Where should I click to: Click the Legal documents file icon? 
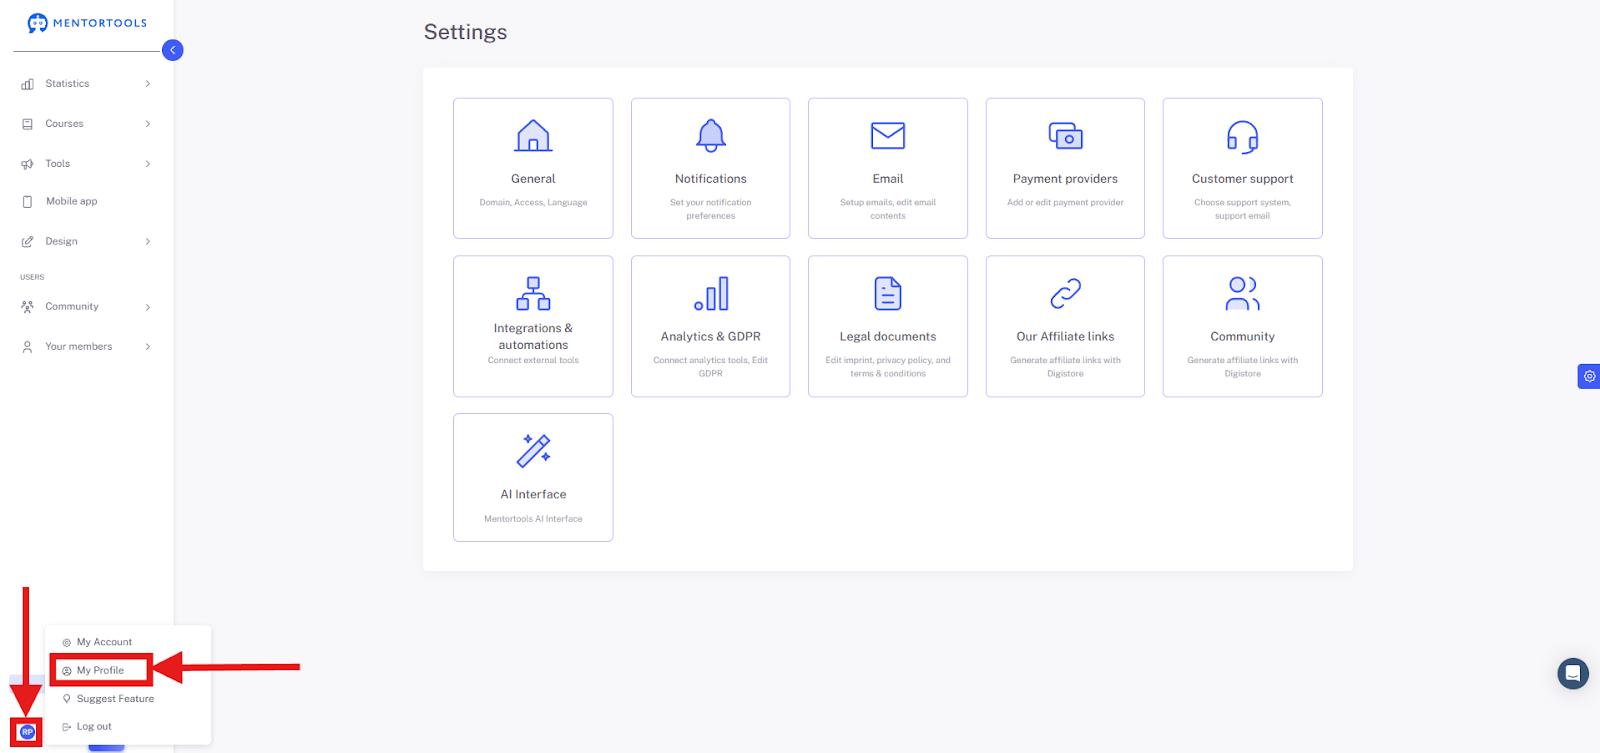pos(888,294)
